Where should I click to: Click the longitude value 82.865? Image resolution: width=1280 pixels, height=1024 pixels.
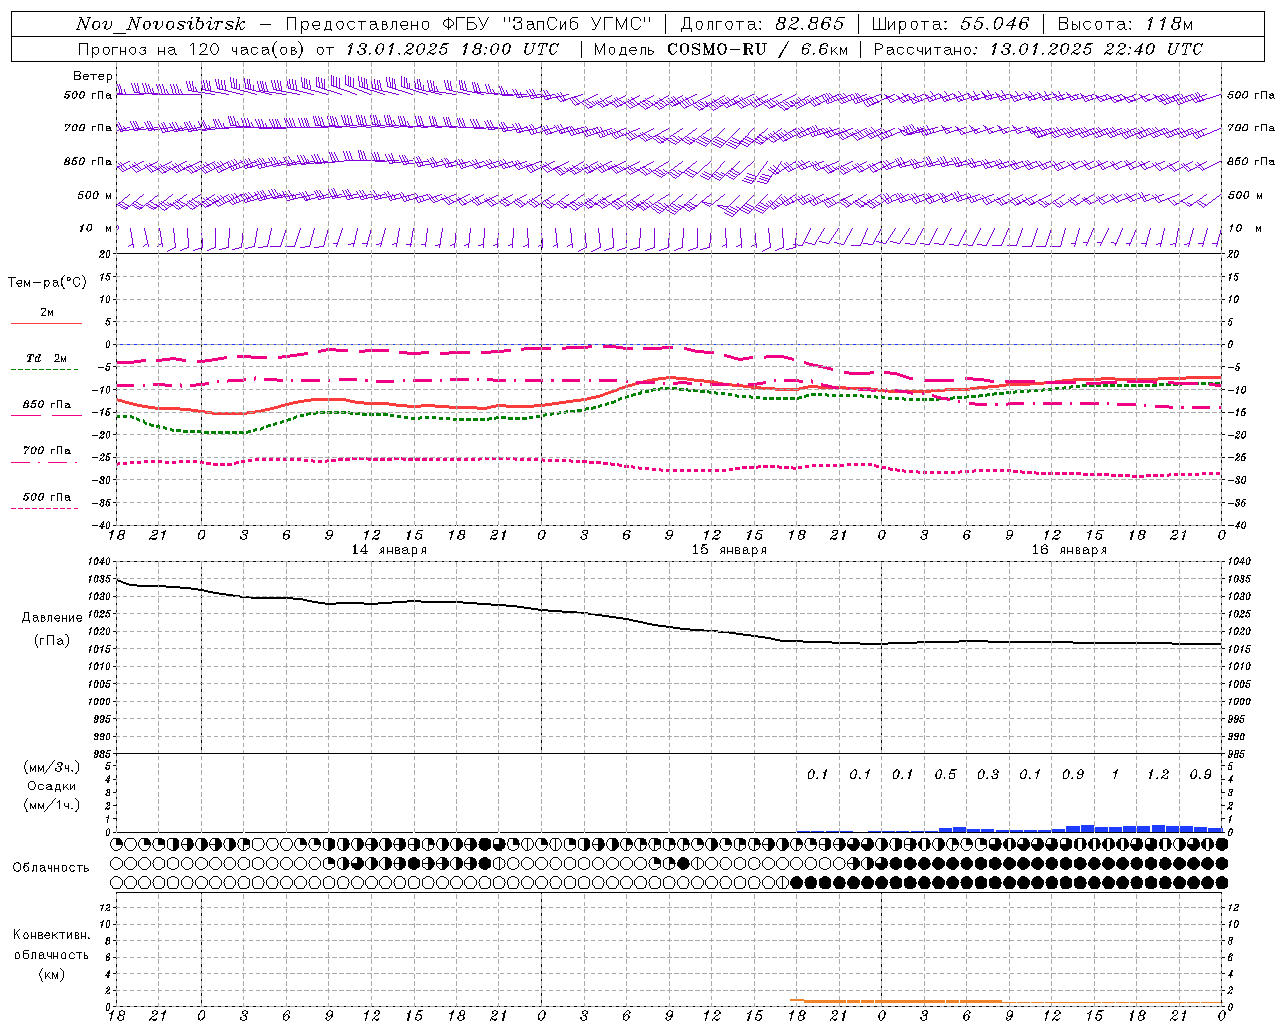810,24
